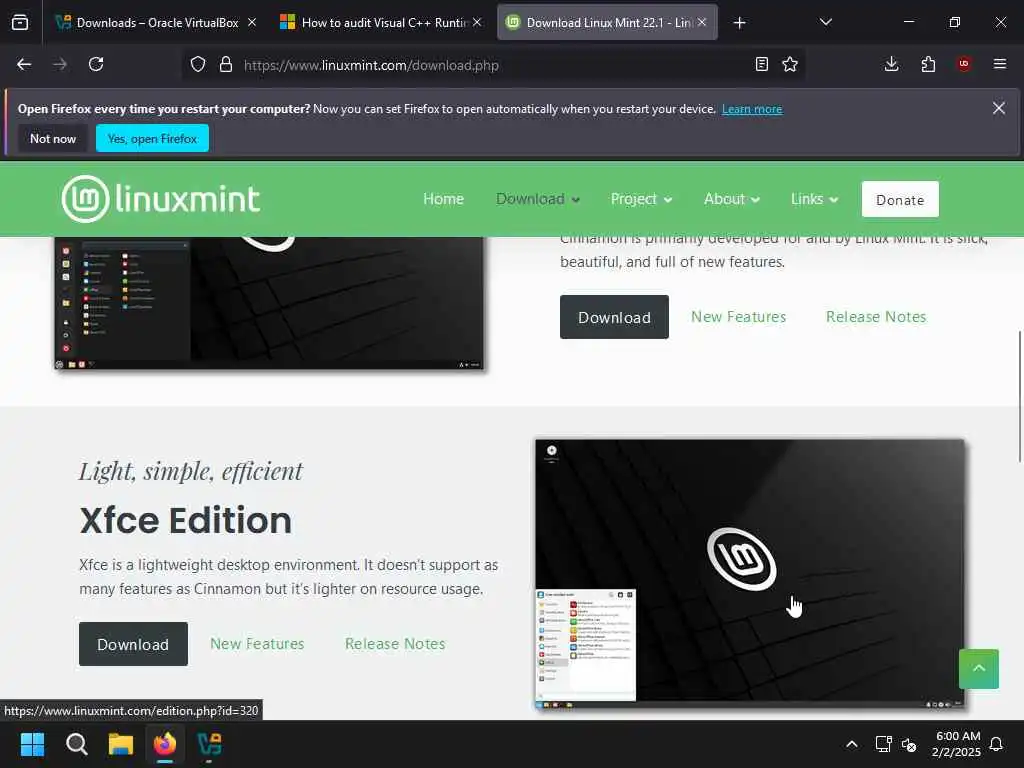This screenshot has width=1024, height=768.
Task: Expand the Links navigation menu
Action: 814,199
